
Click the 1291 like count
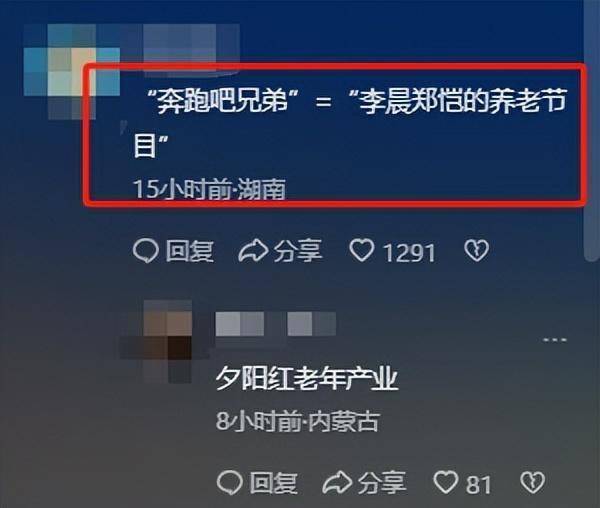pos(409,253)
